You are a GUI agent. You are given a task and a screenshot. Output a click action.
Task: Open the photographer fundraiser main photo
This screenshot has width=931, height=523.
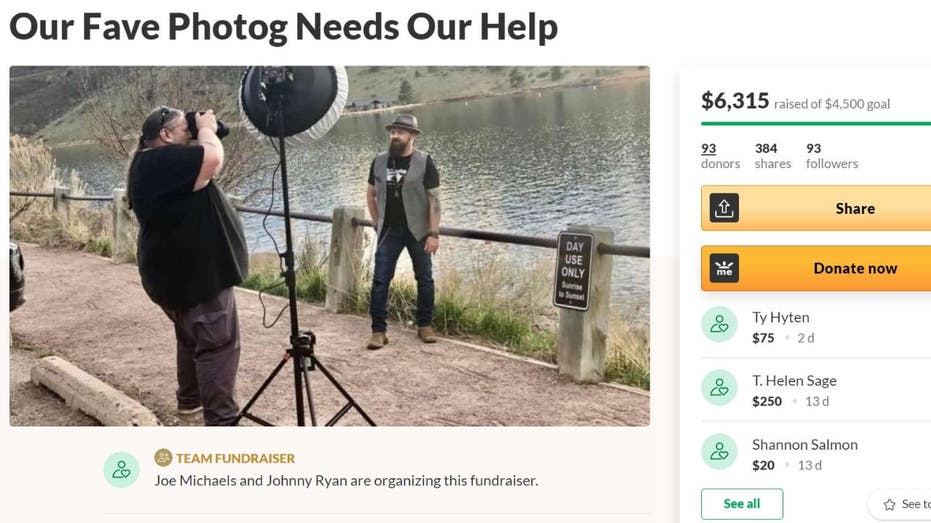tap(330, 246)
